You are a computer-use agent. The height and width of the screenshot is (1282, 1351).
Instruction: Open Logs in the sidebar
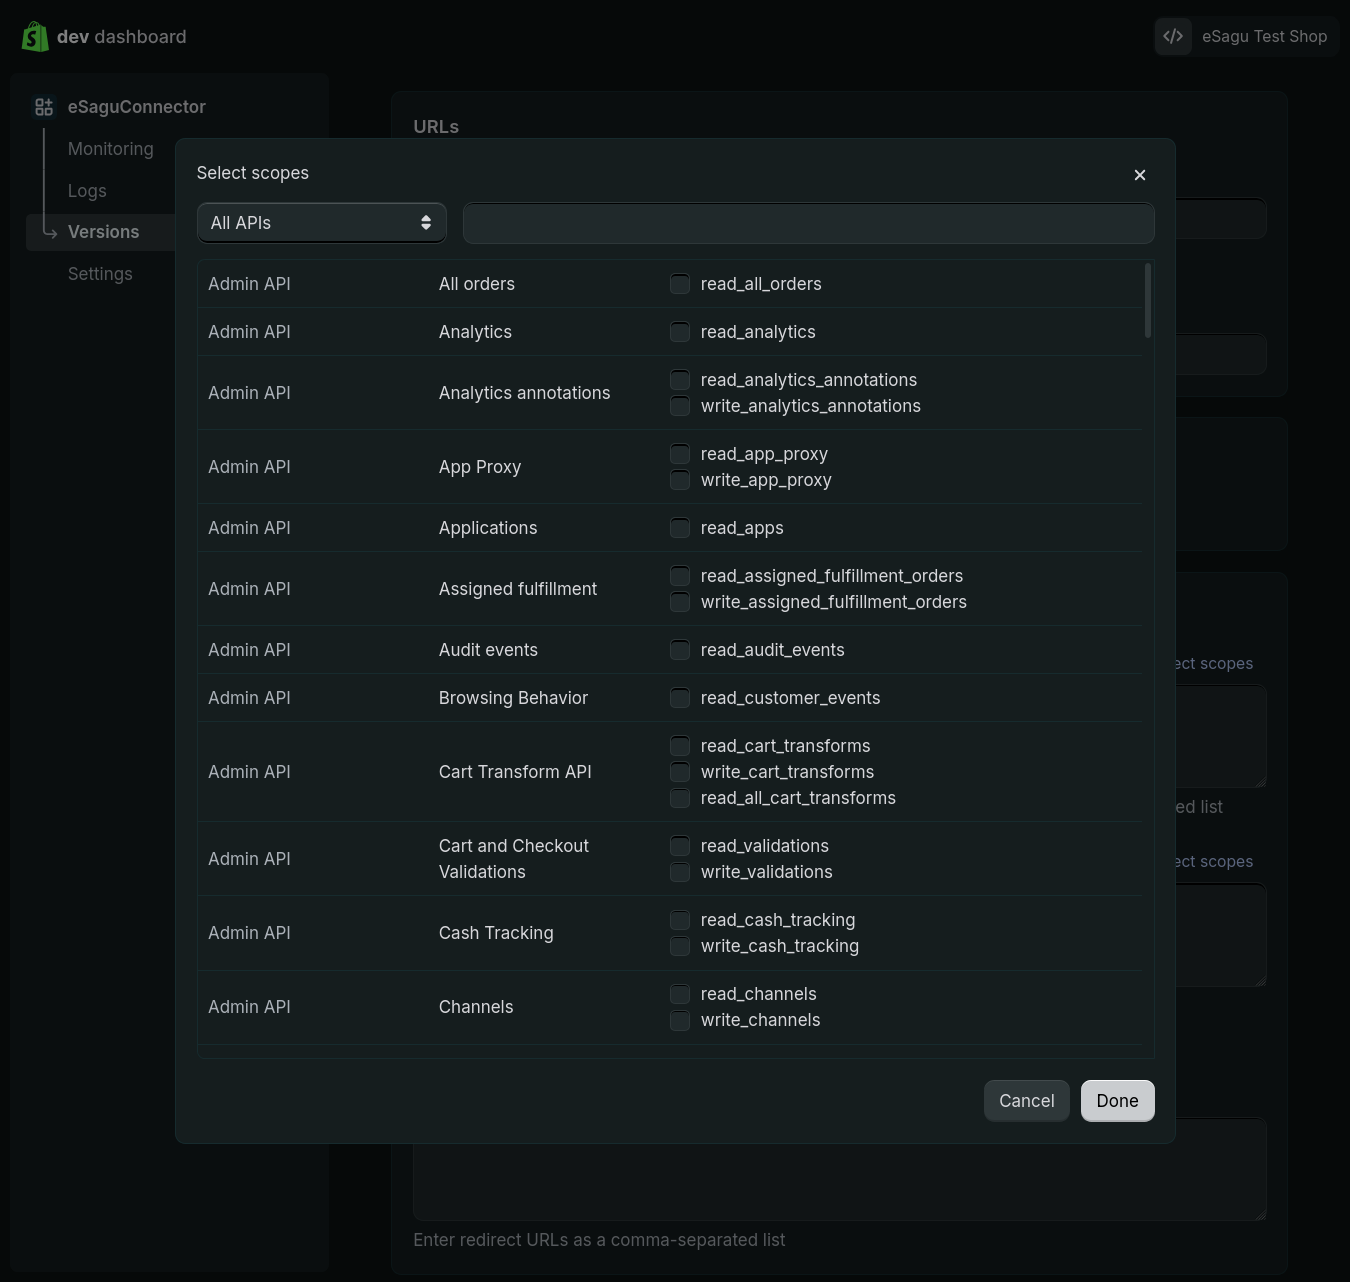click(x=87, y=191)
